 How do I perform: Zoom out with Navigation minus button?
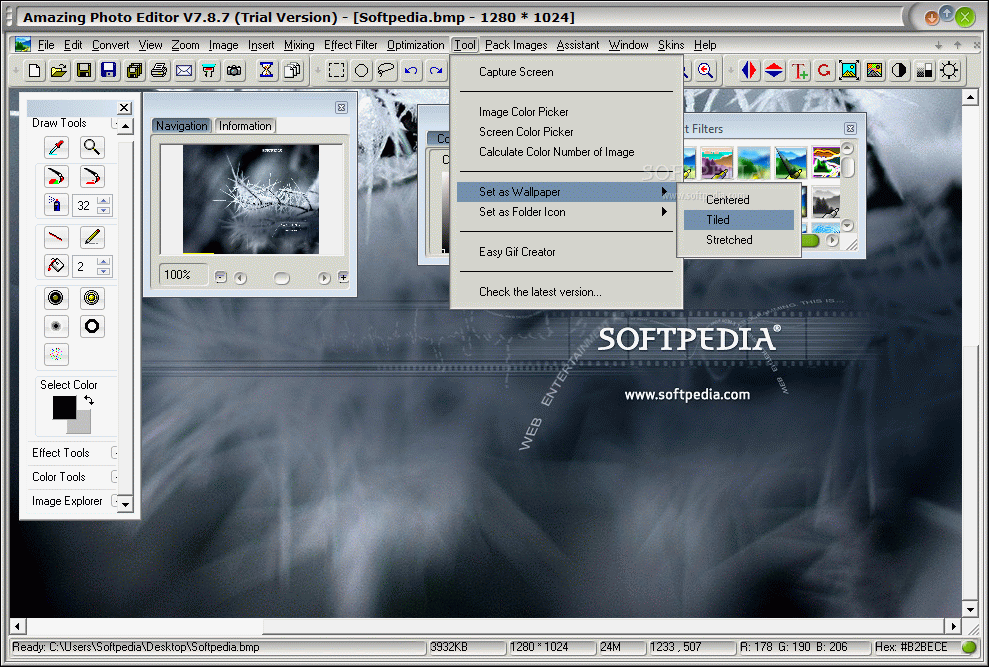220,277
